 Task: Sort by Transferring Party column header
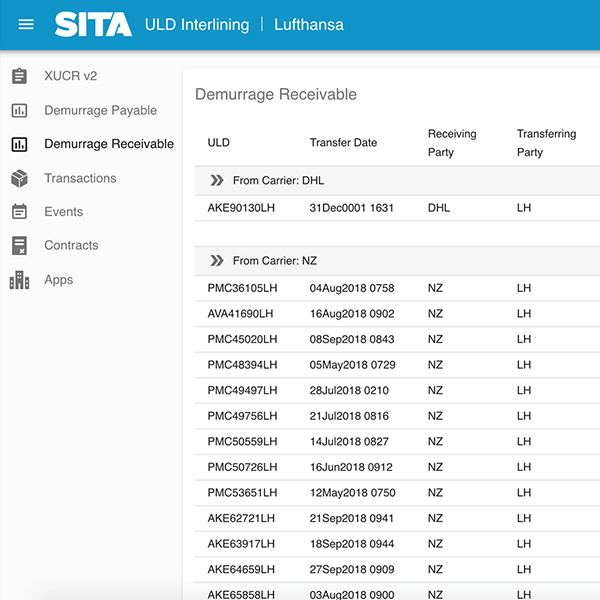point(546,143)
